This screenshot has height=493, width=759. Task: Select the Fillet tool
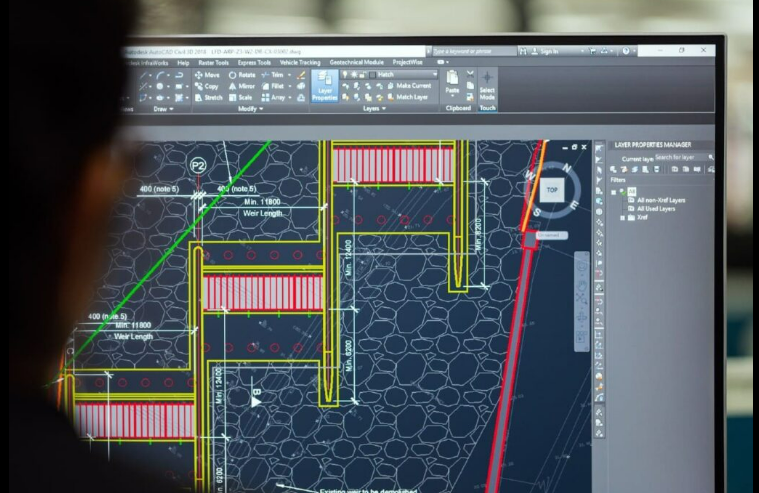tap(273, 86)
